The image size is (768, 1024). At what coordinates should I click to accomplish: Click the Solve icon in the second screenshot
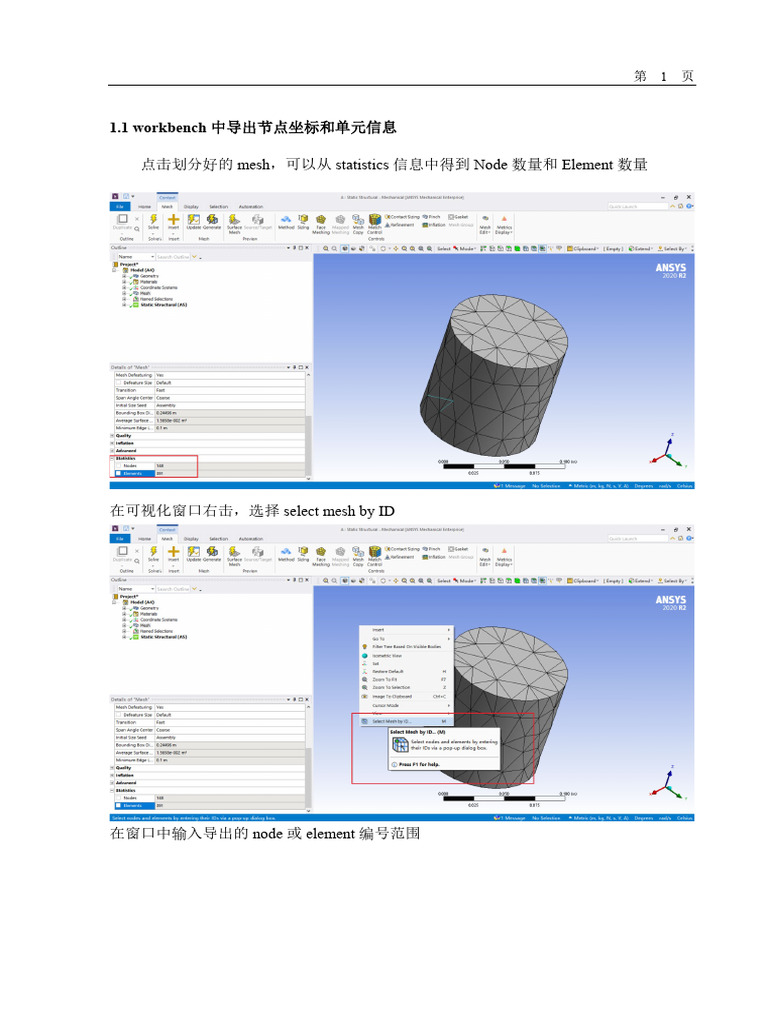coord(153,552)
